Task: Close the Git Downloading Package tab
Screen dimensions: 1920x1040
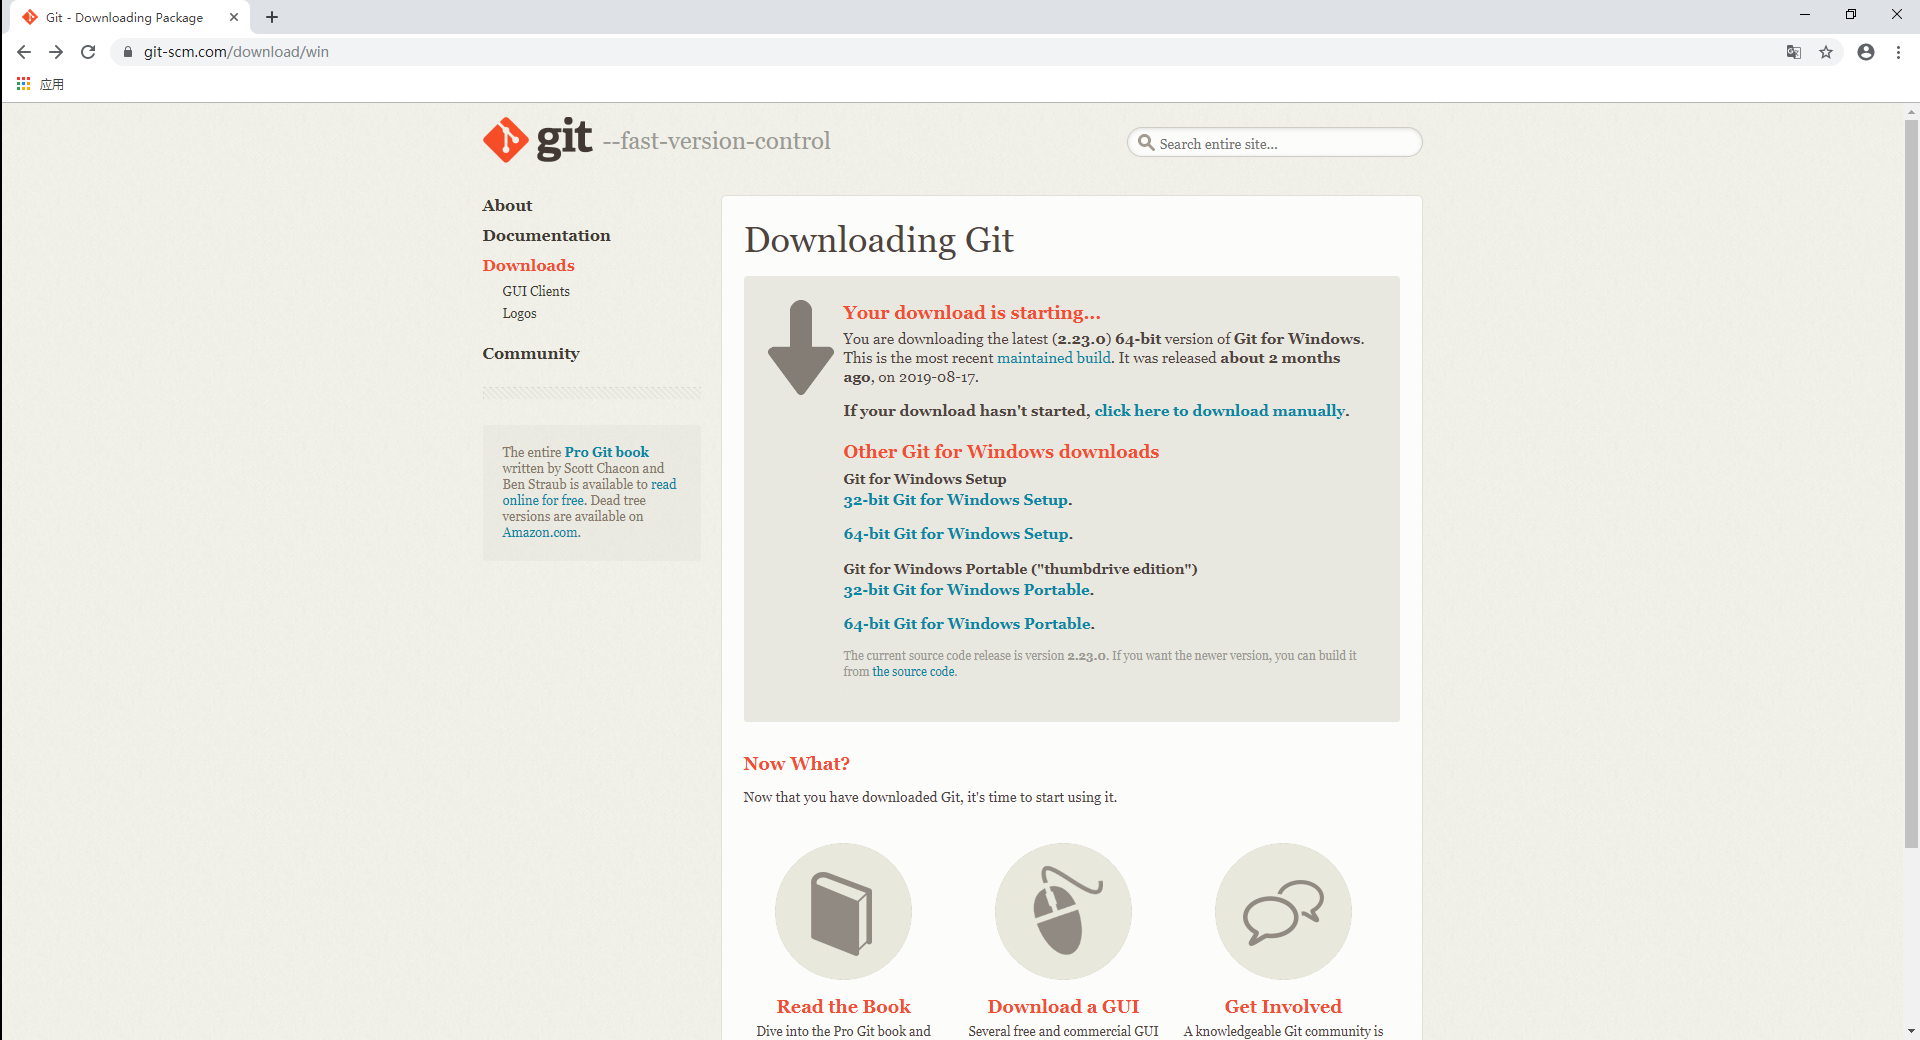Action: pyautogui.click(x=234, y=17)
